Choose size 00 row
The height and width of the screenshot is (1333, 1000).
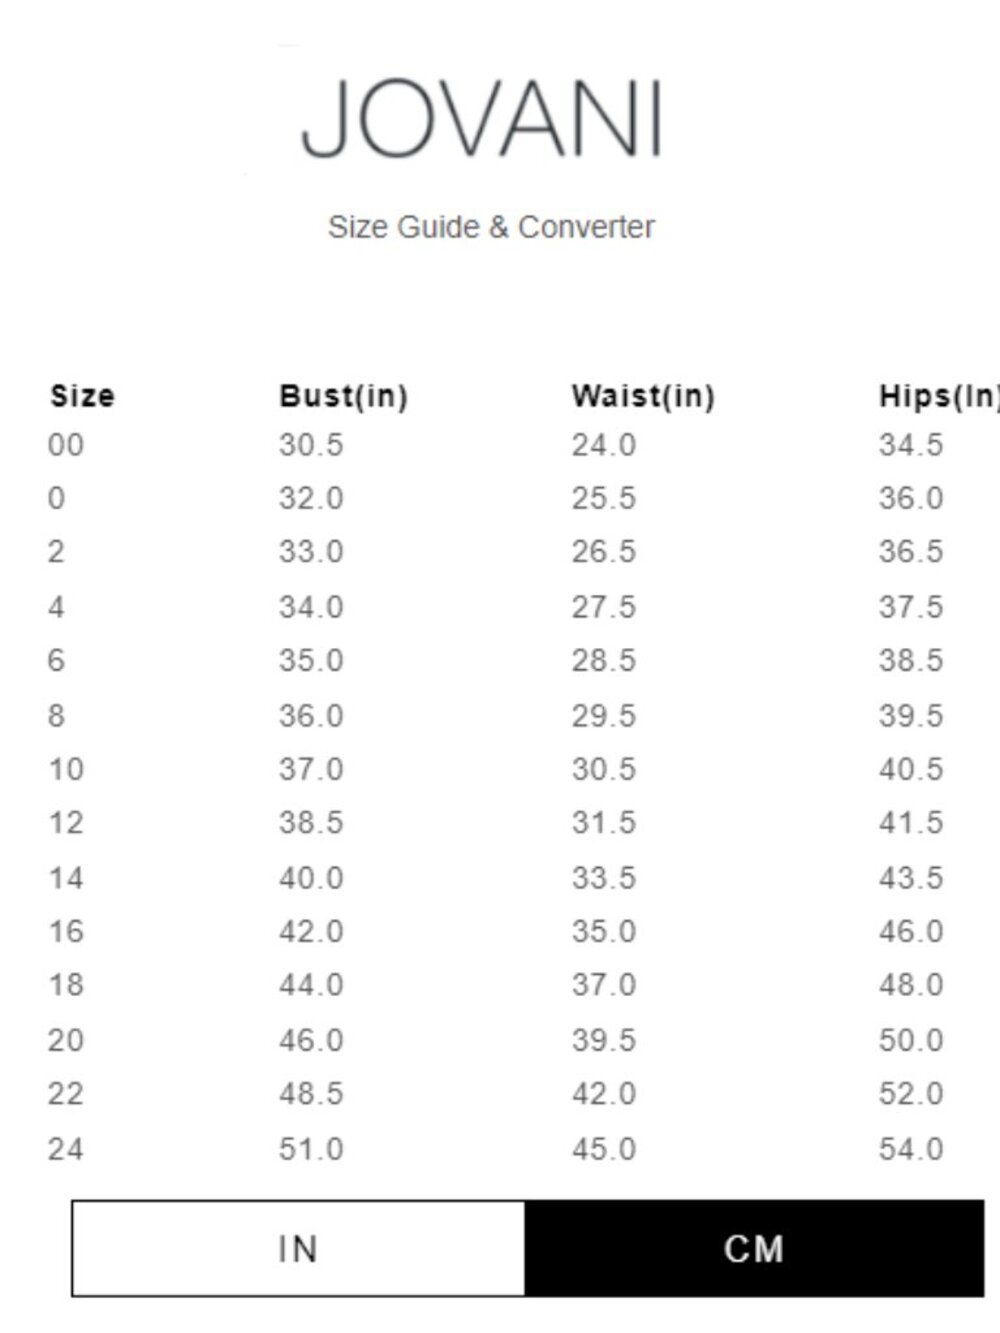click(x=500, y=445)
